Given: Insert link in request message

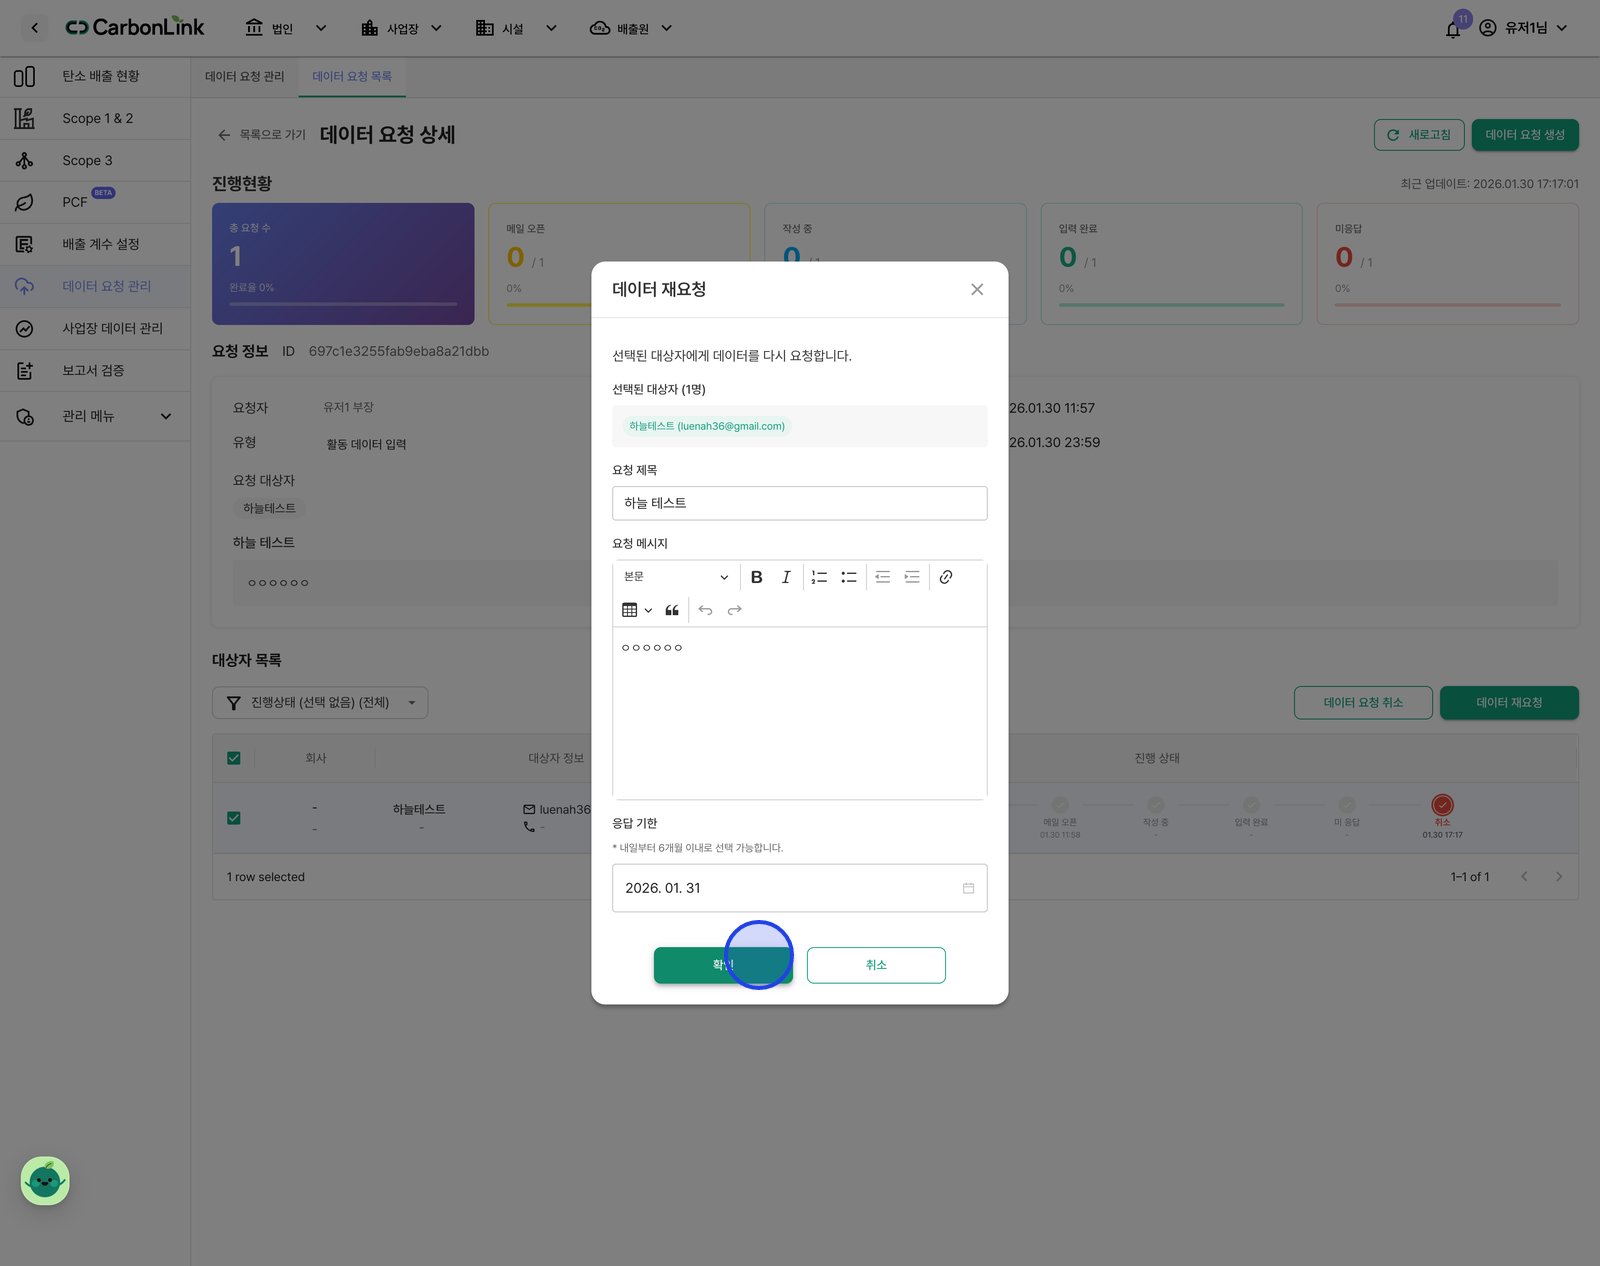Looking at the screenshot, I should click(946, 577).
